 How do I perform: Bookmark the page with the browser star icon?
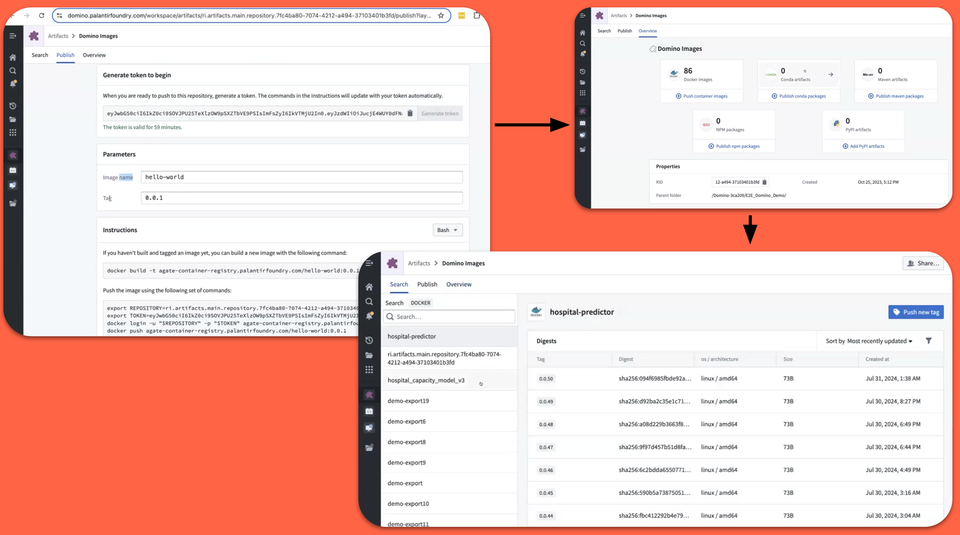[x=441, y=15]
